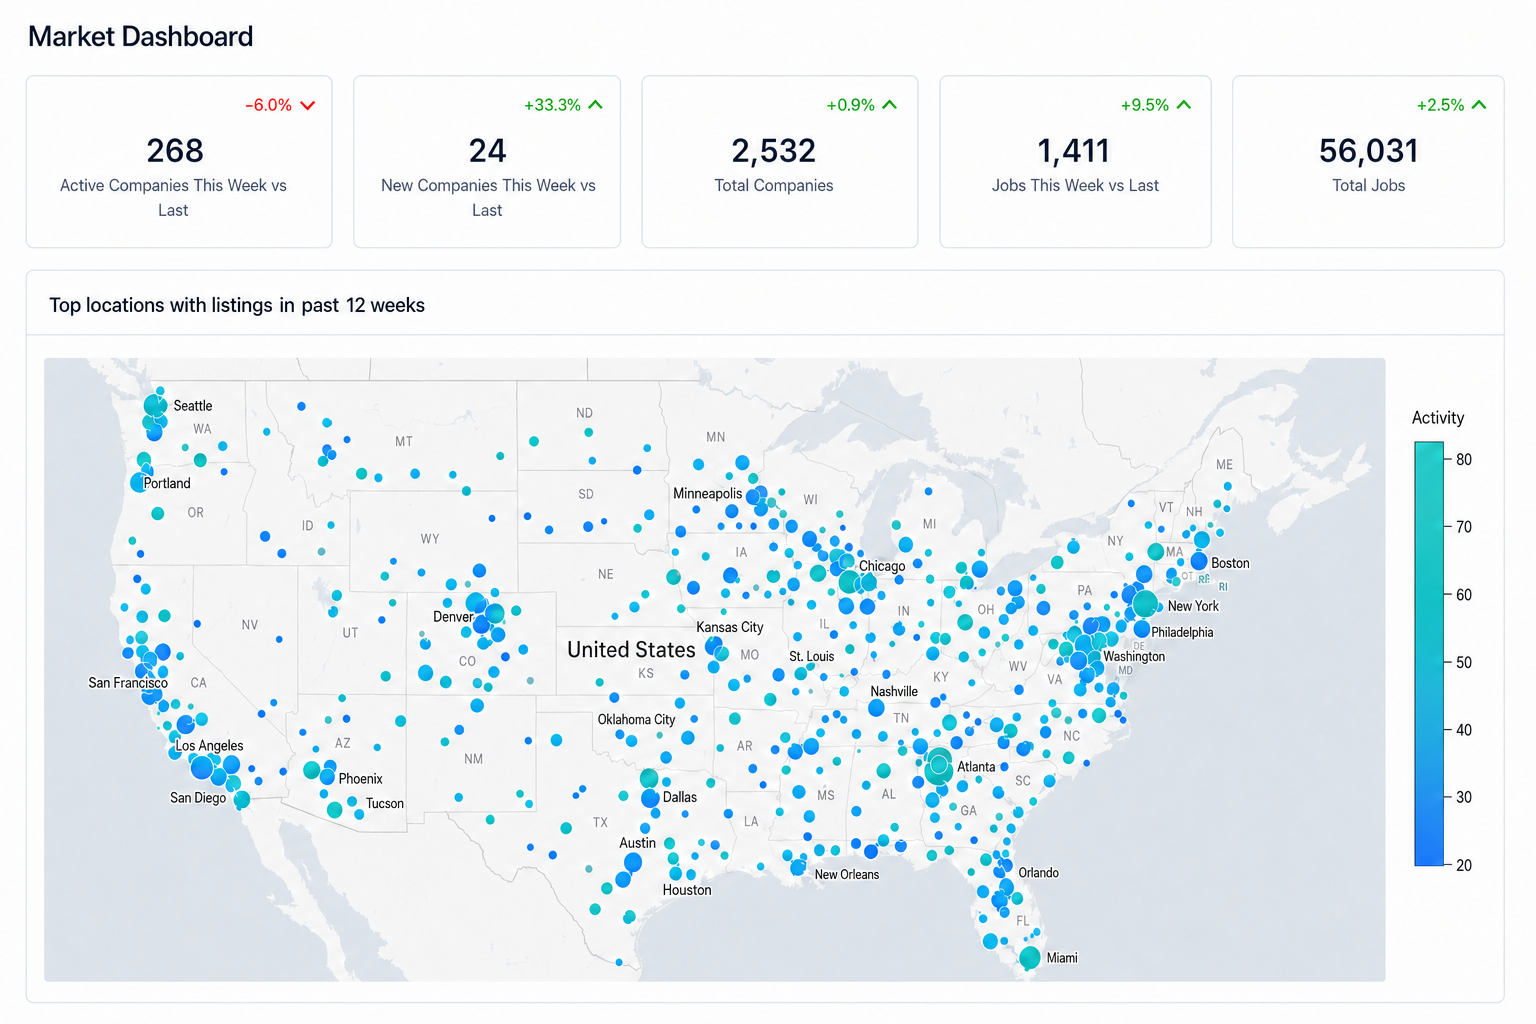Click the Washington map label
1536x1024 pixels.
point(1134,657)
